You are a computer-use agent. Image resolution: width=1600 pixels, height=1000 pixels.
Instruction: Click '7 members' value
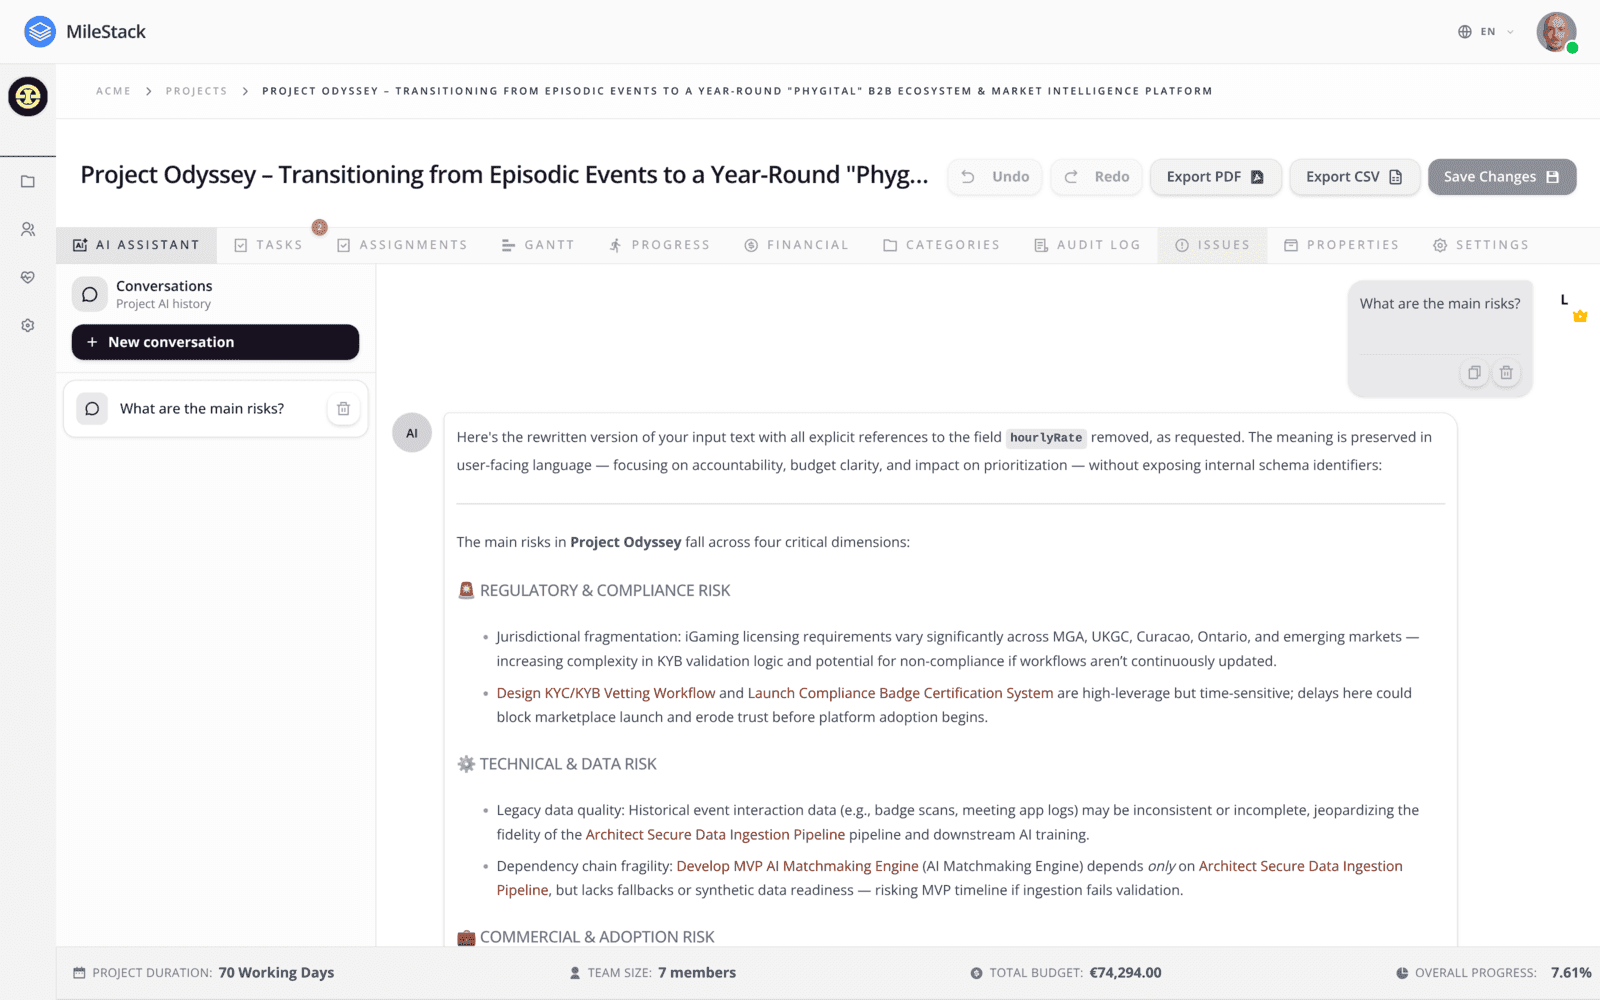coord(697,973)
